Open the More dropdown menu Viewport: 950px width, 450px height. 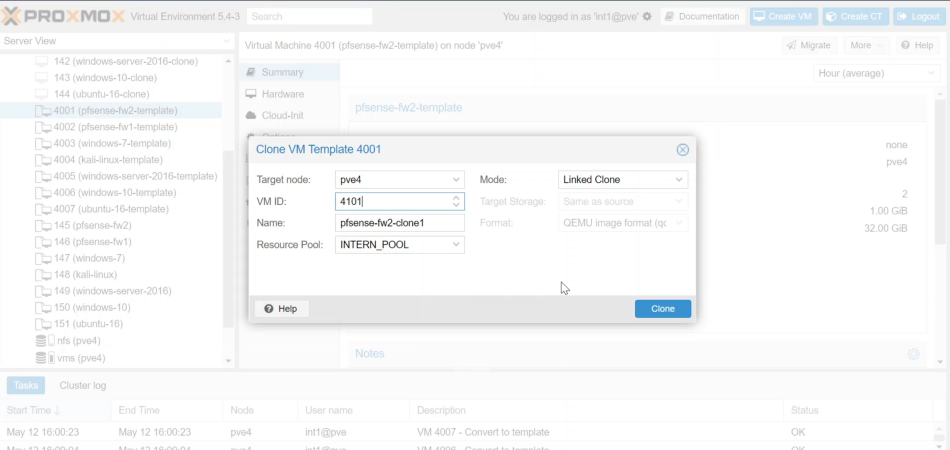(866, 45)
